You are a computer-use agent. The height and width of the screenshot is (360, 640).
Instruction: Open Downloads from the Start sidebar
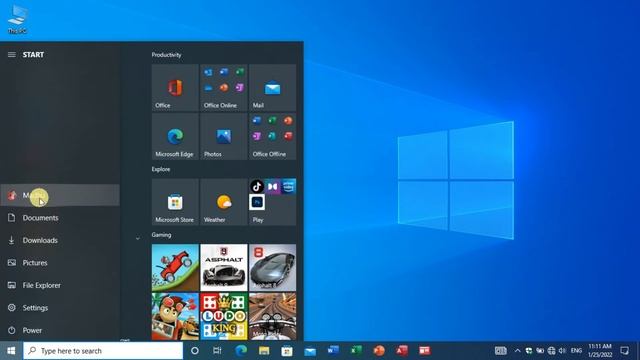coord(60,240)
